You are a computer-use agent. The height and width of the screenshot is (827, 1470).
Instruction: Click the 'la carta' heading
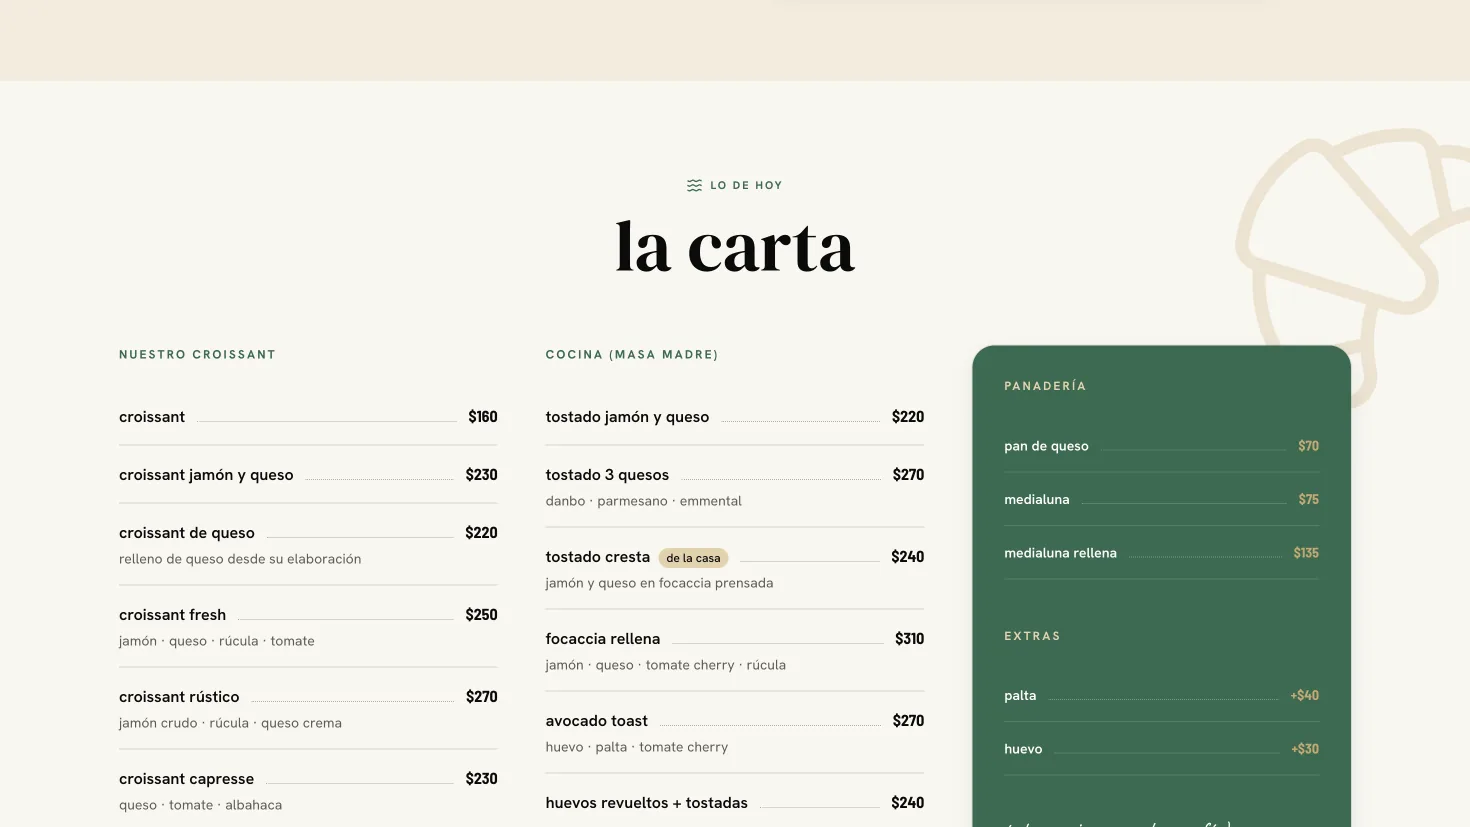pyautogui.click(x=735, y=247)
